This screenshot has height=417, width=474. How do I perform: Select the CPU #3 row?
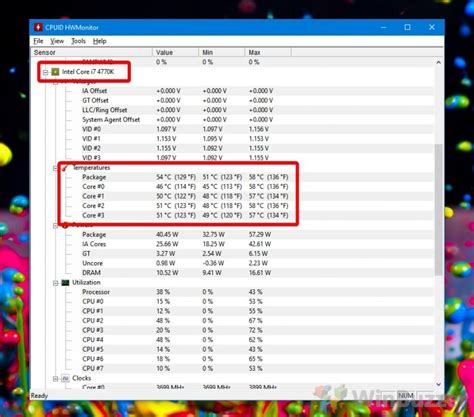(233, 330)
